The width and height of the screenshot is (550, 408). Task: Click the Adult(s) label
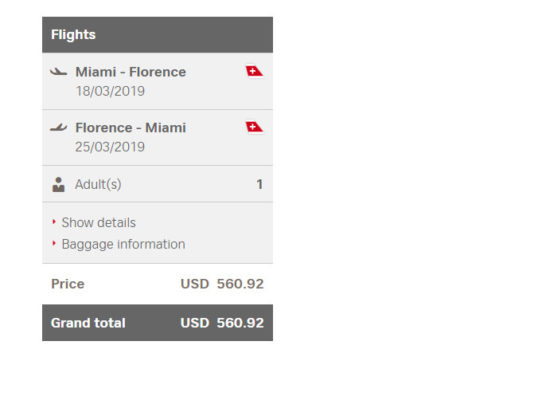coord(98,184)
